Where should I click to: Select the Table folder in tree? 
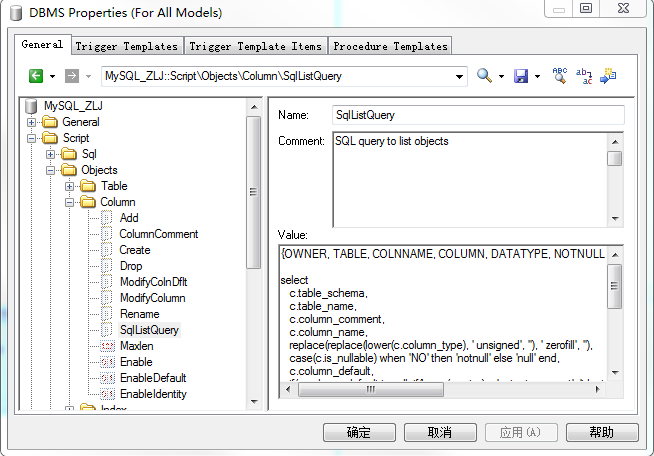[x=114, y=186]
